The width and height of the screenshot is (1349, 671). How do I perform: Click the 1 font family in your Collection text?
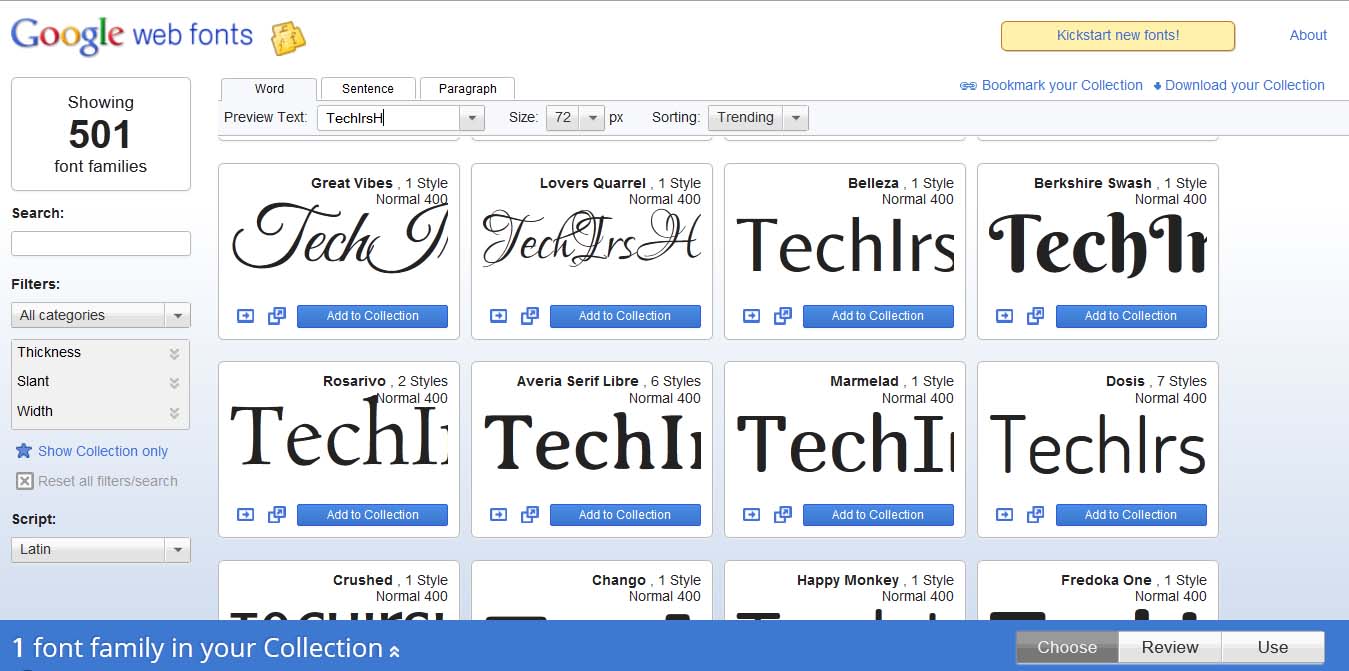[x=197, y=648]
